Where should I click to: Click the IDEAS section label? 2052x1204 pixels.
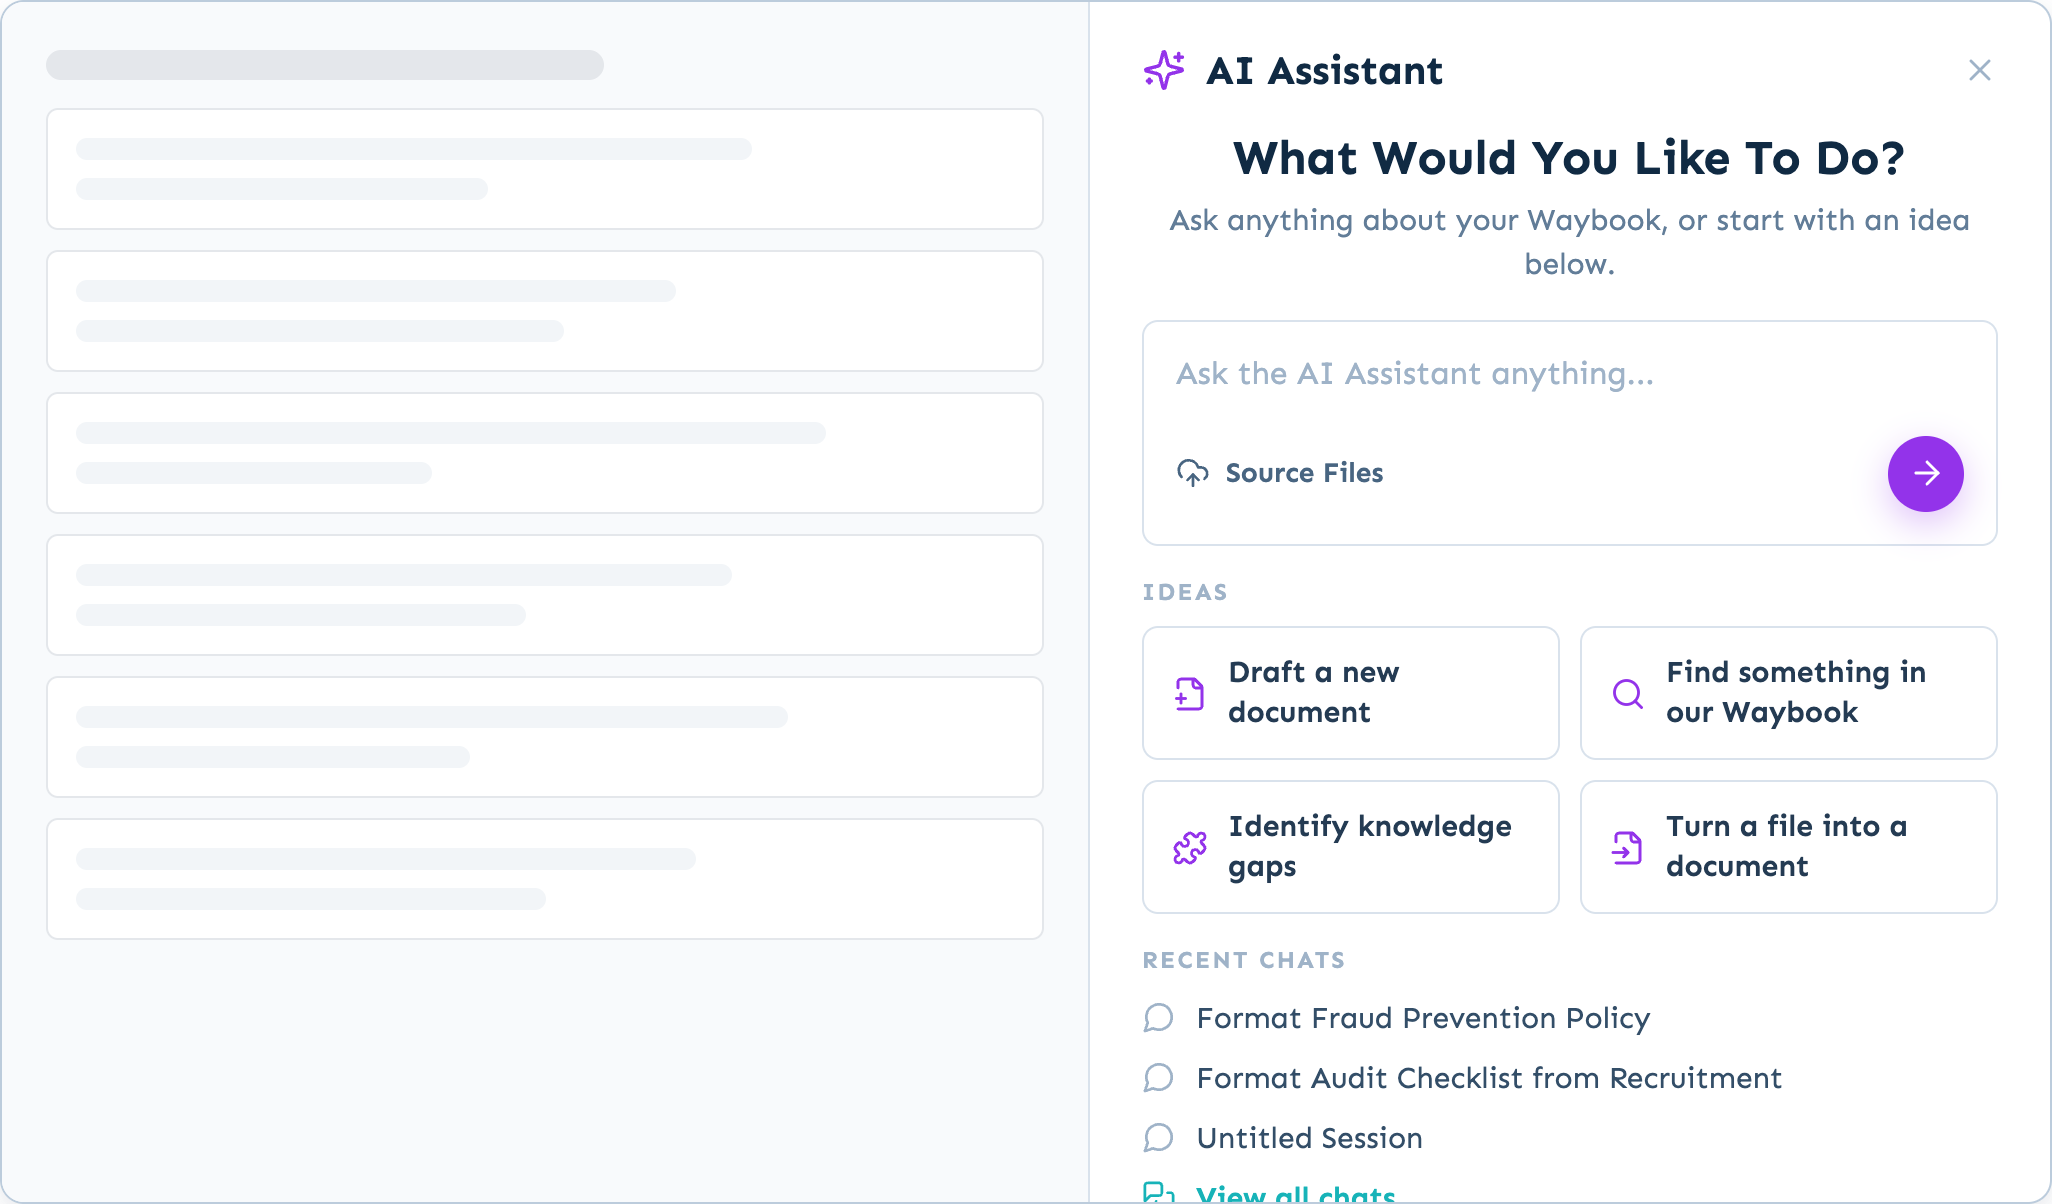(x=1185, y=592)
